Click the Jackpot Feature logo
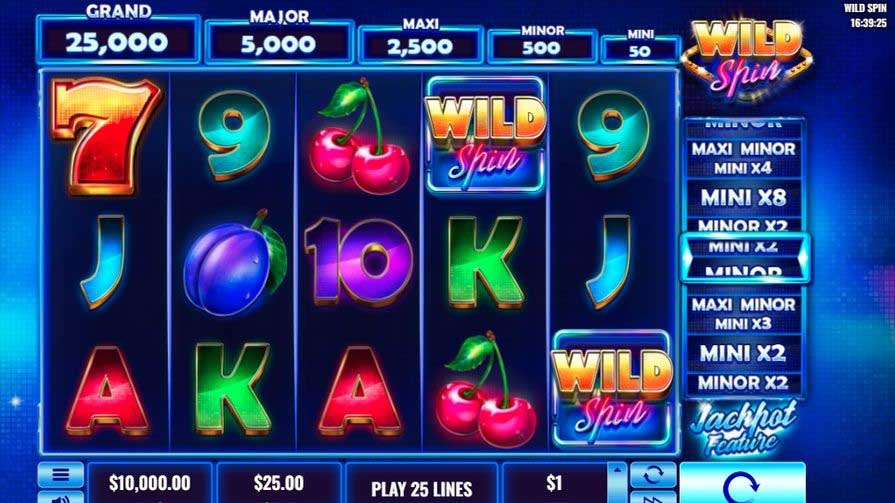895x503 pixels. tap(742, 428)
